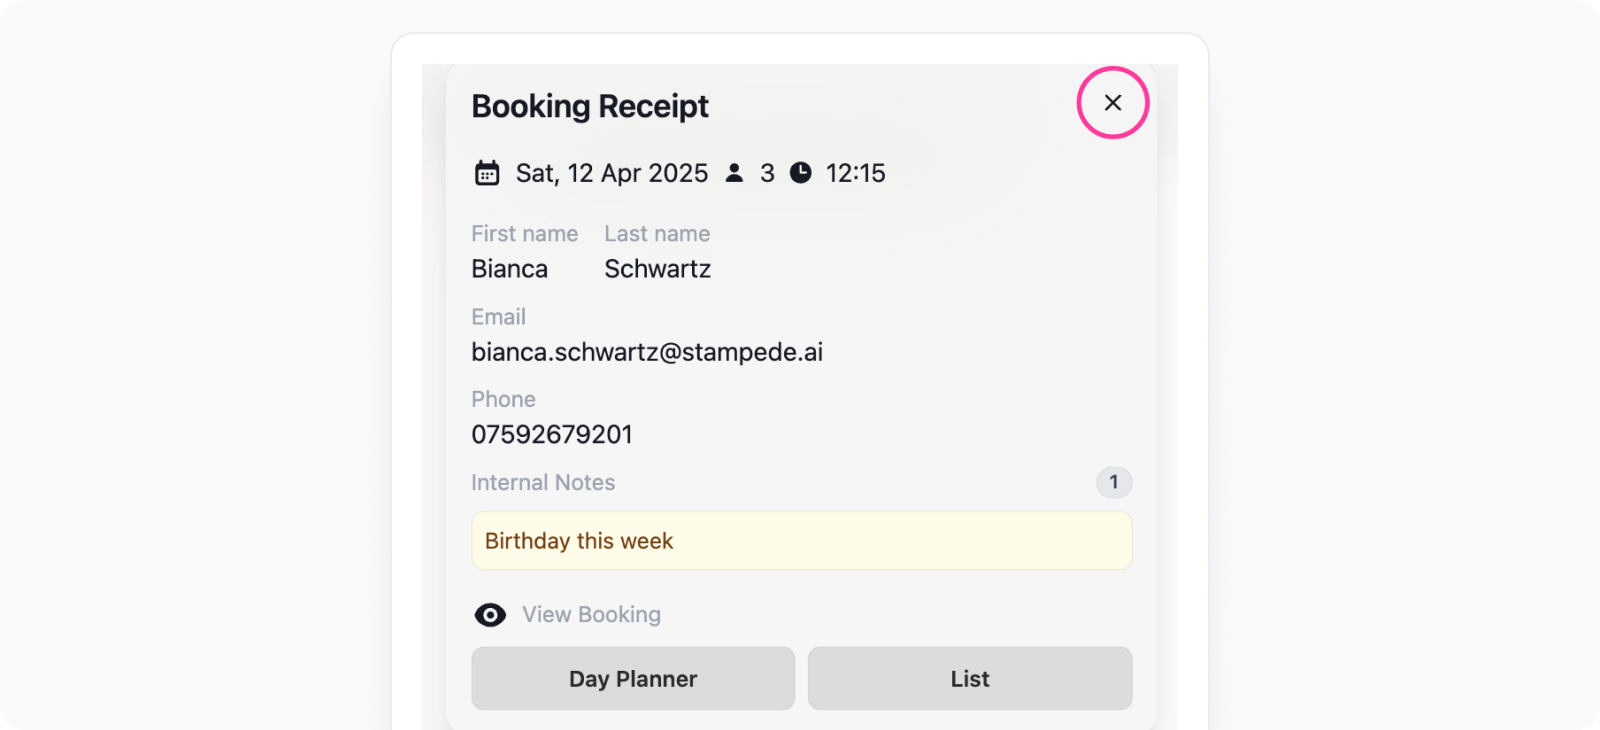Click the booking time 12:15

click(856, 173)
